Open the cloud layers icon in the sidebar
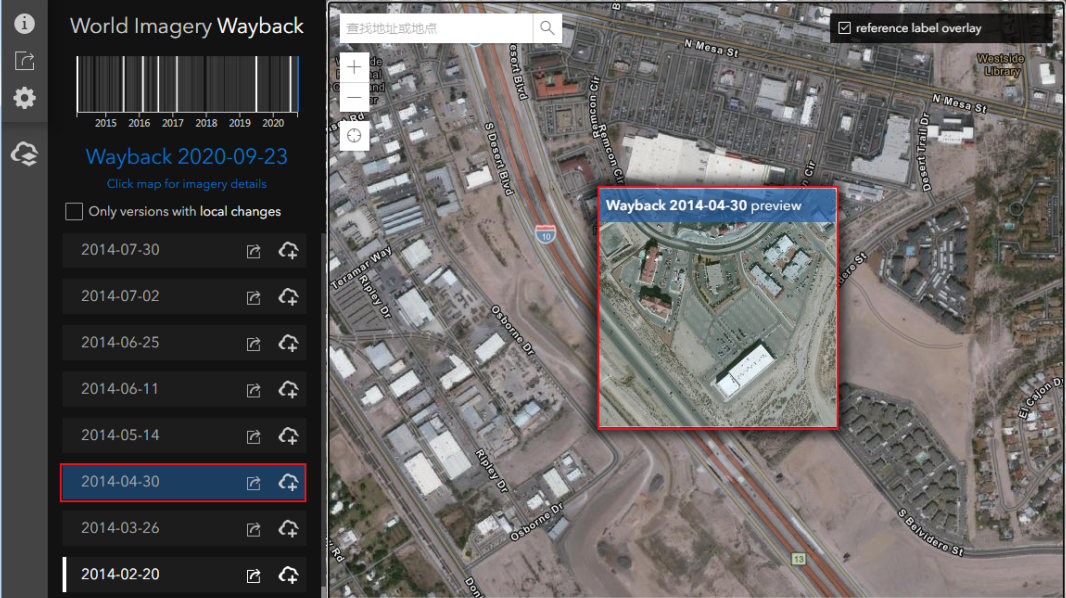The width and height of the screenshot is (1066, 598). tap(24, 154)
